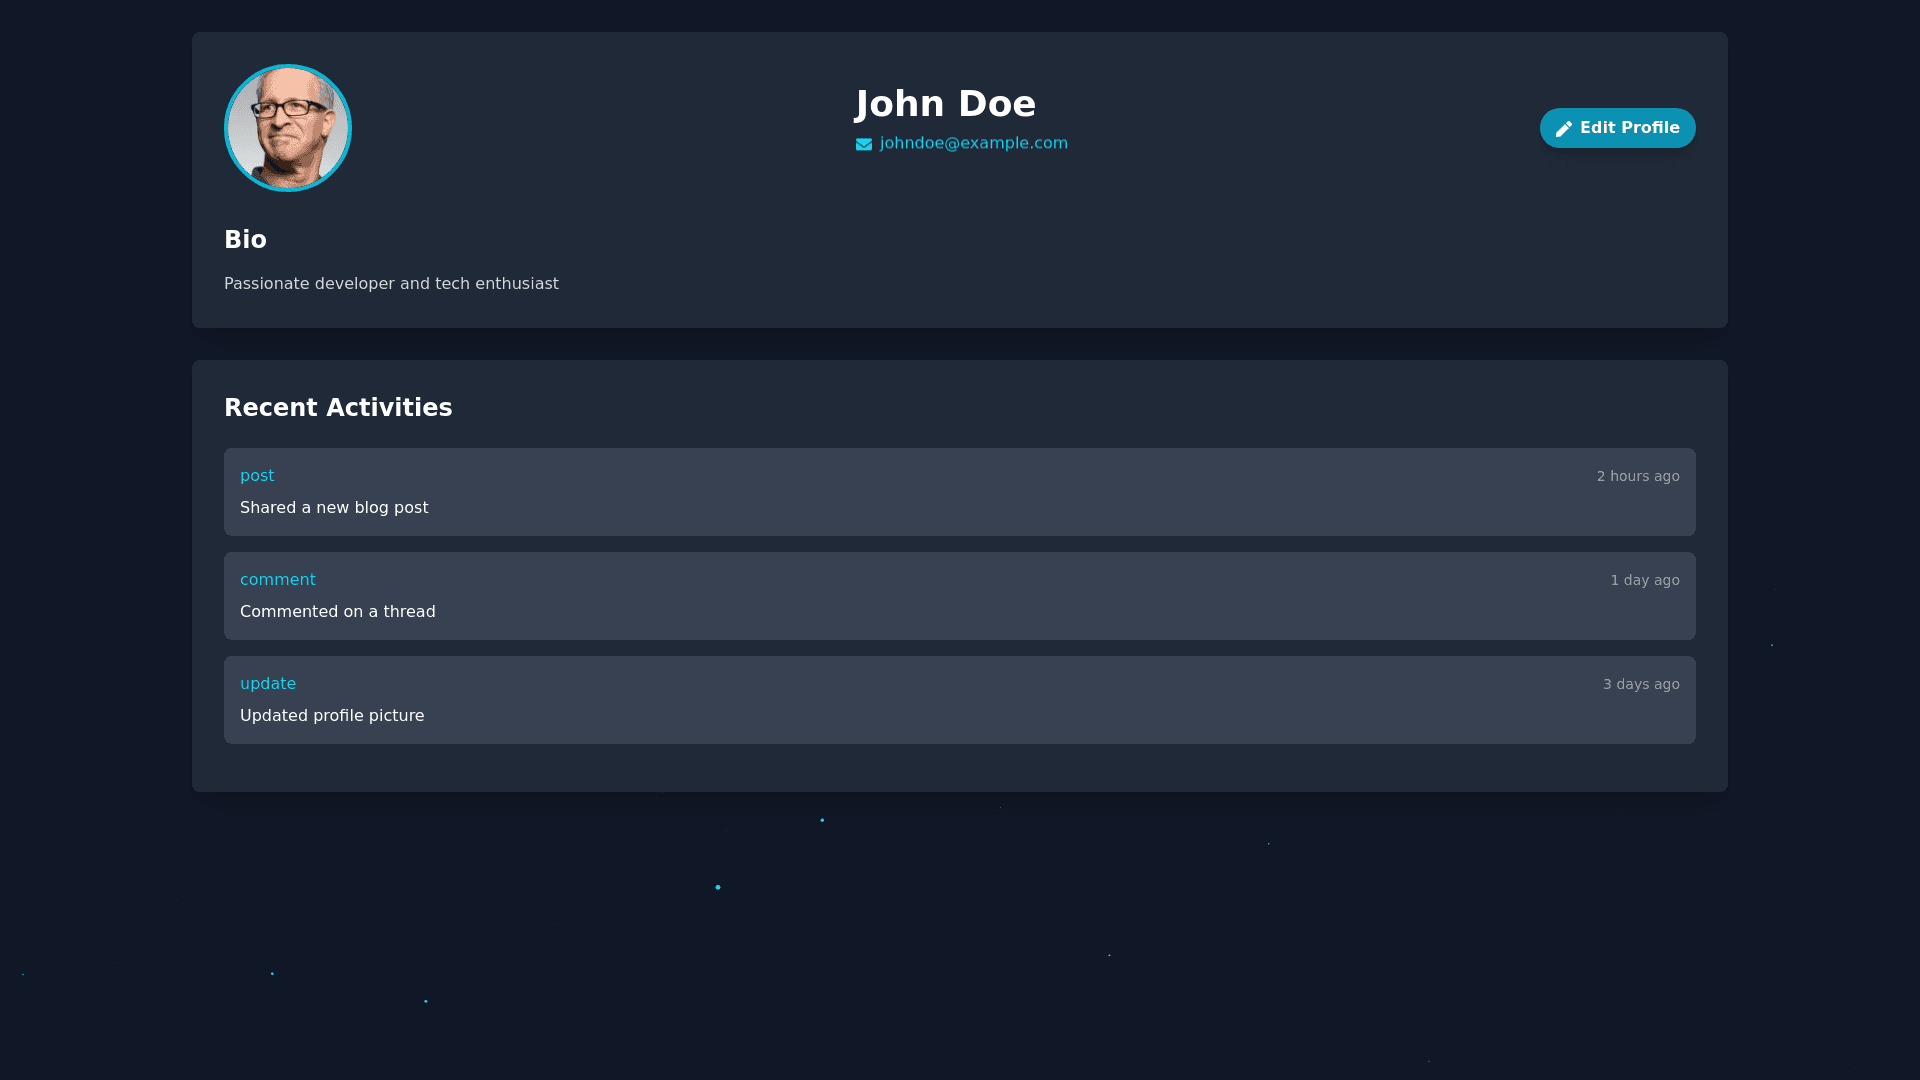Click the Bio section heading
1920x1080 pixels.
pos(245,240)
